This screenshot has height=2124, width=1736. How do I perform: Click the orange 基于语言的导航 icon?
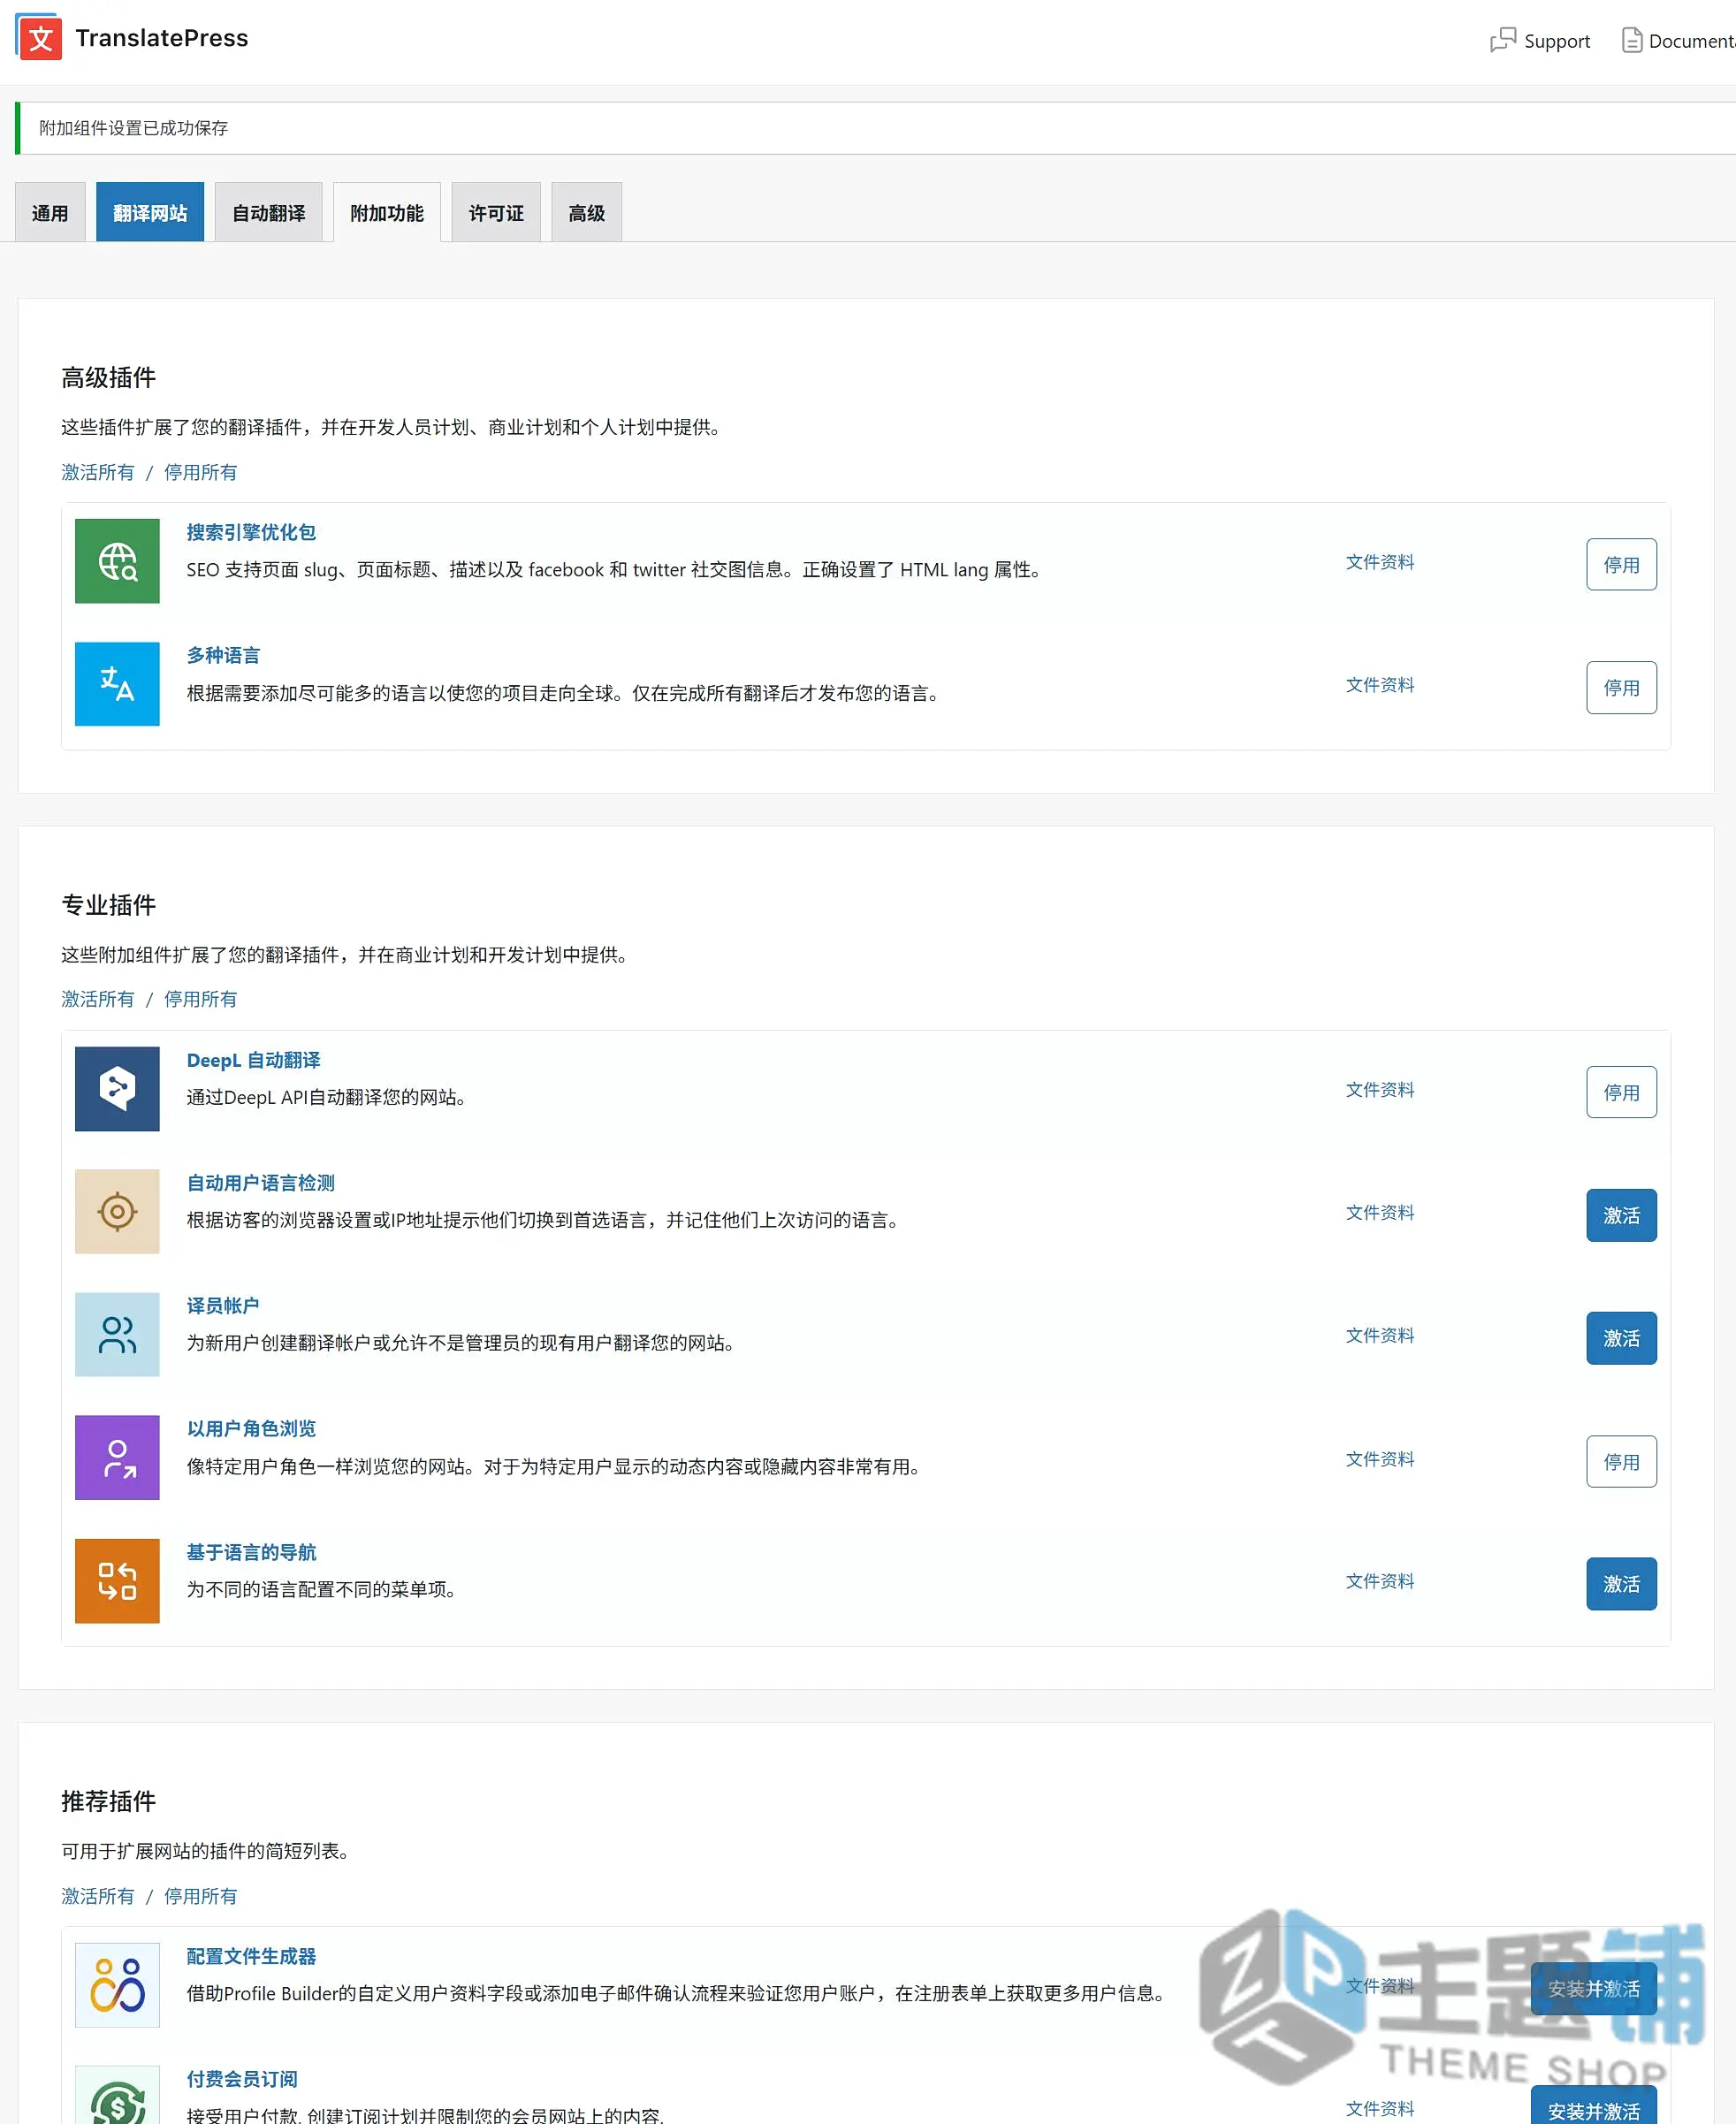117,1581
